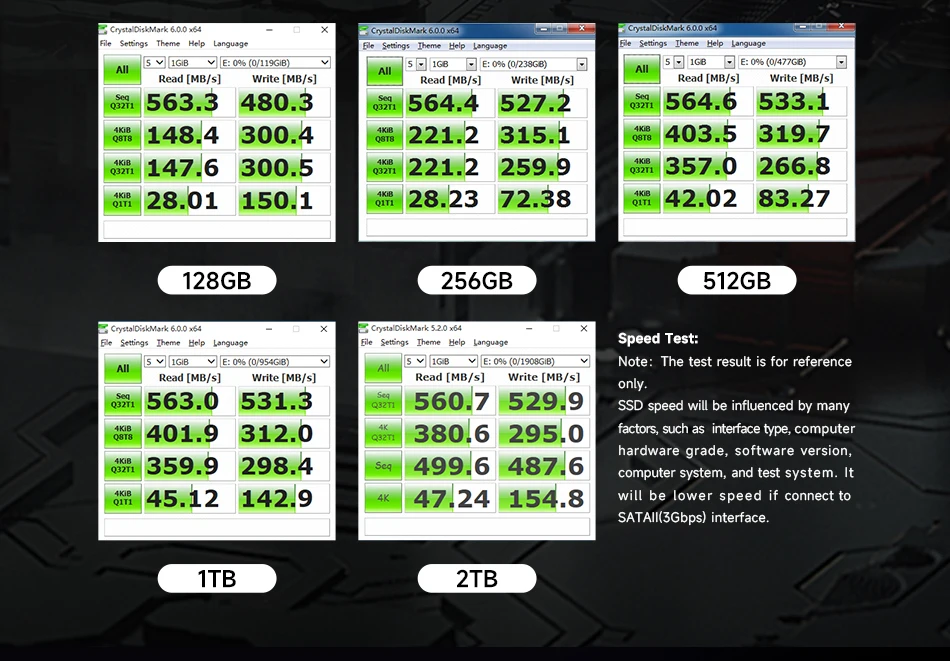Select the 154.8 write value
The height and width of the screenshot is (661, 950).
click(544, 498)
